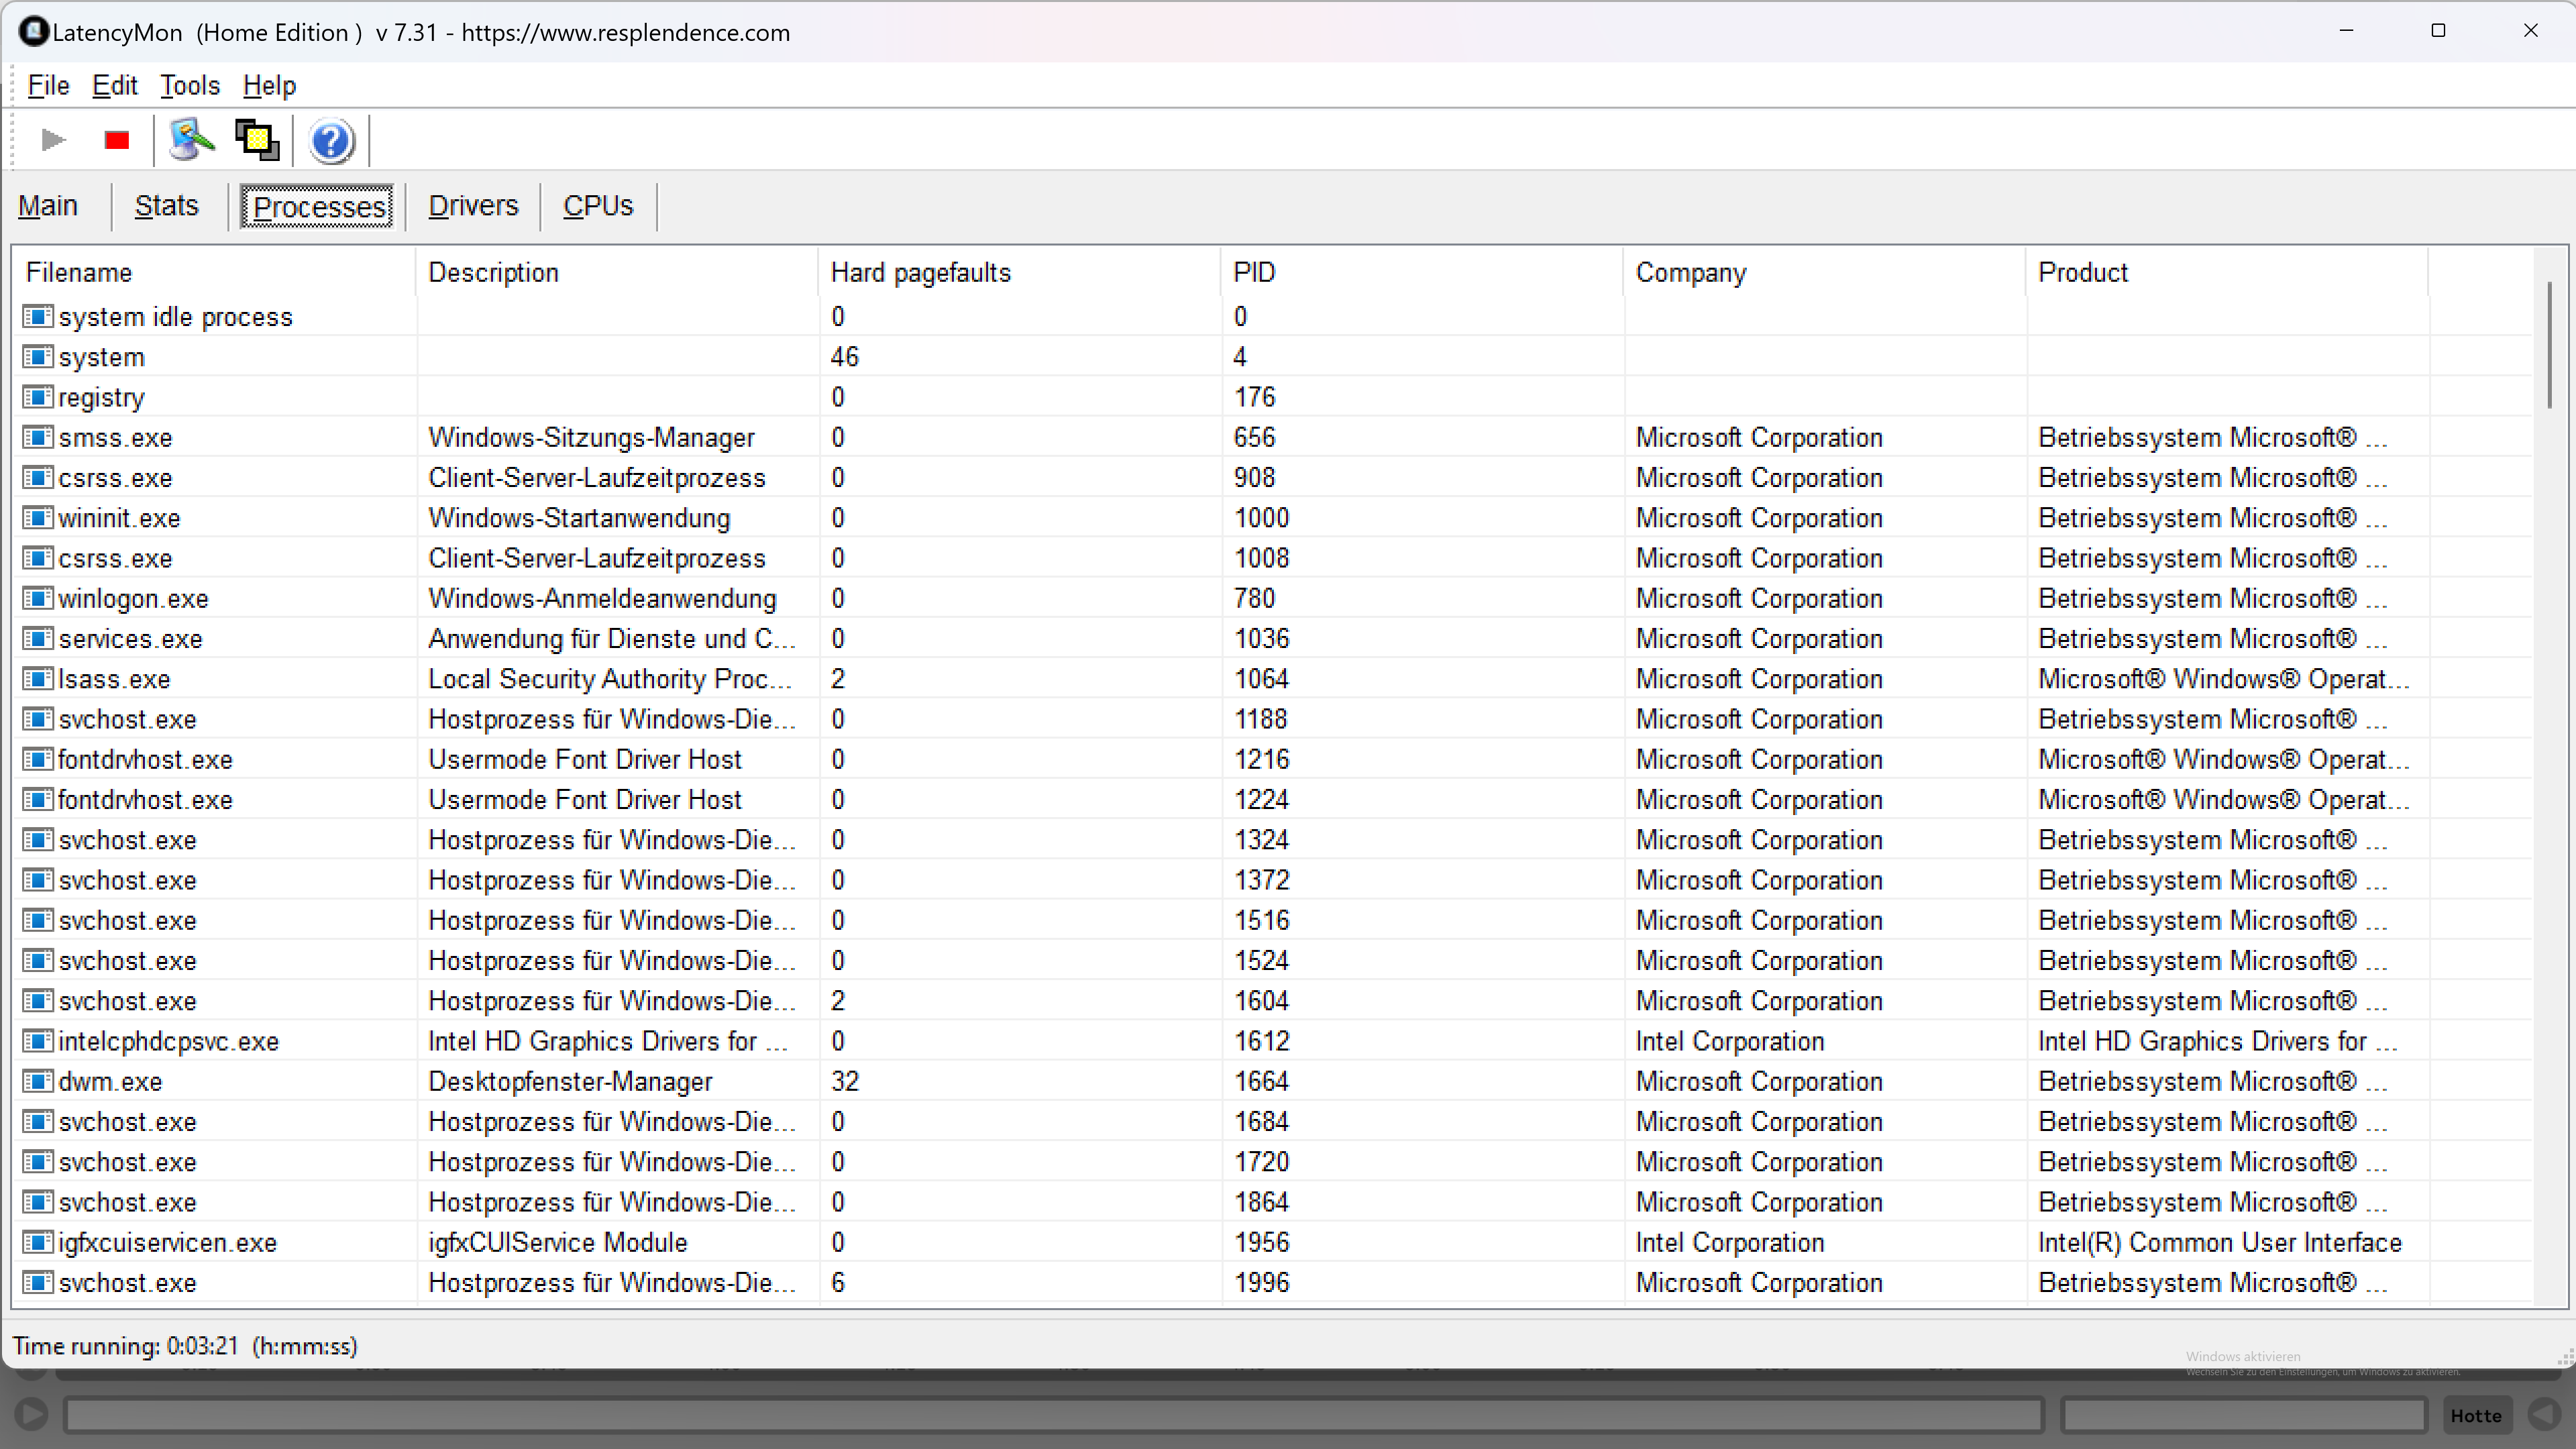Open the Tools menu

click(x=190, y=85)
